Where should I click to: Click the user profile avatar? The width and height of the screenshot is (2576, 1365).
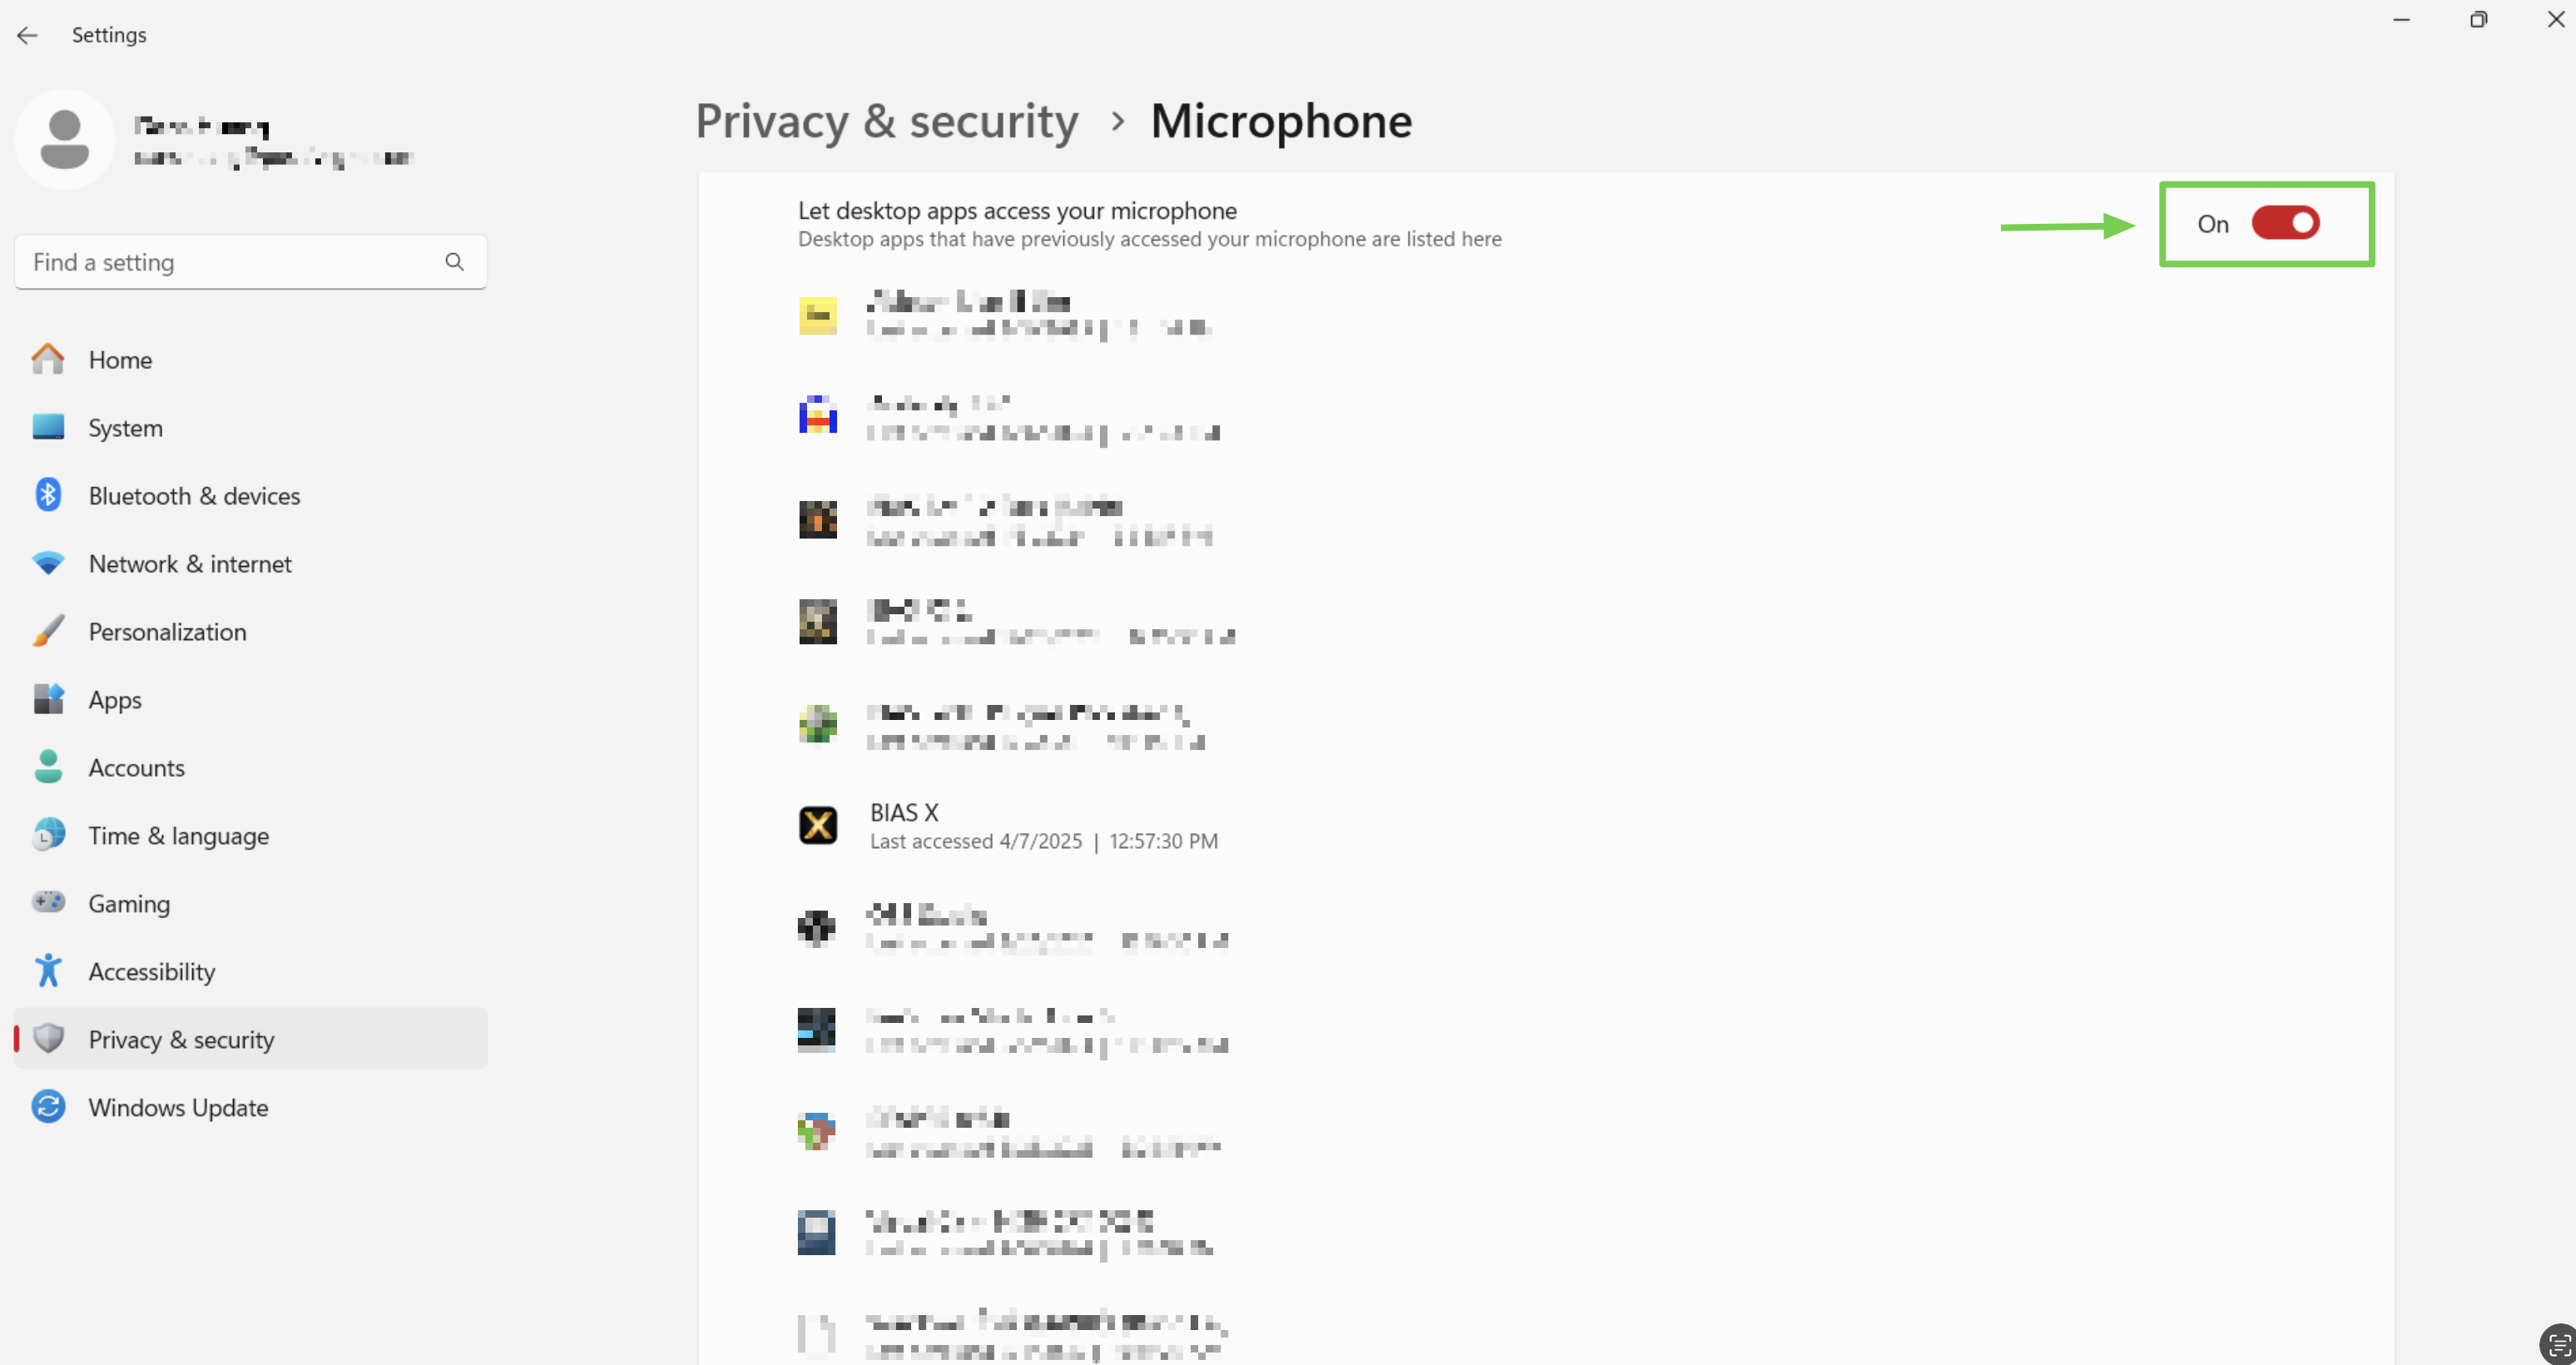pyautogui.click(x=65, y=139)
